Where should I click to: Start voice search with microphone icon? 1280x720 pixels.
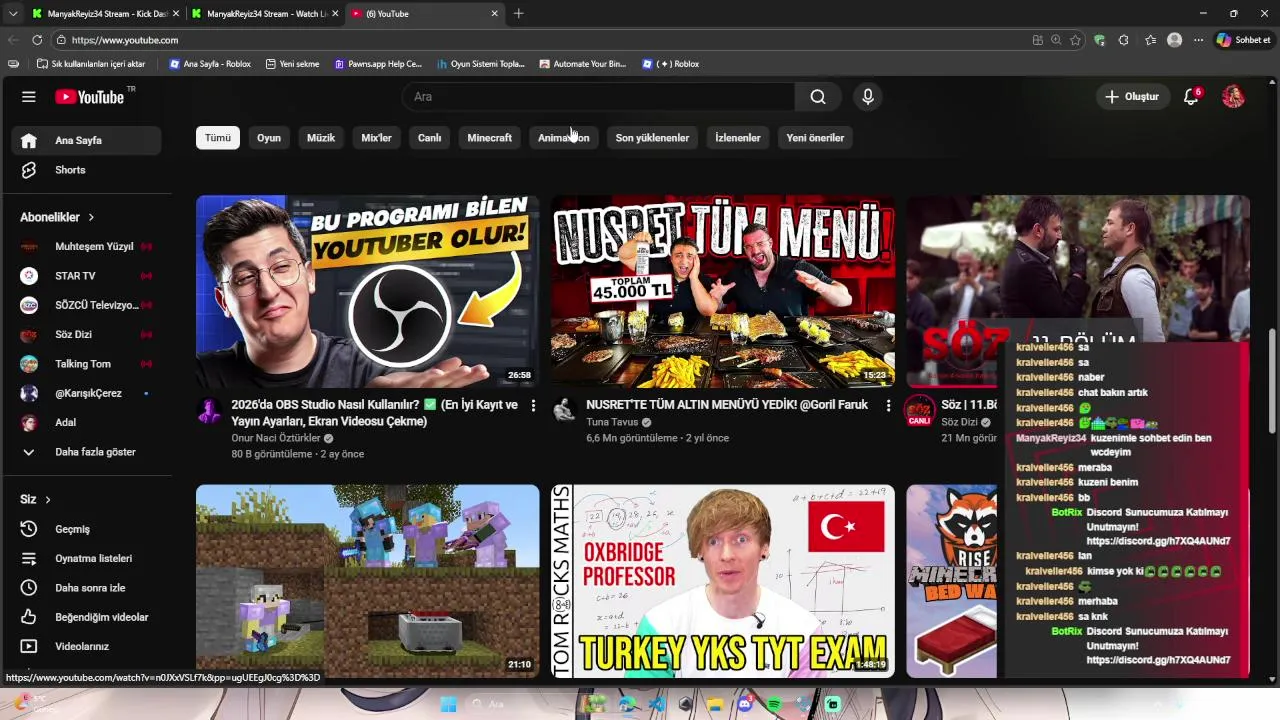(868, 97)
